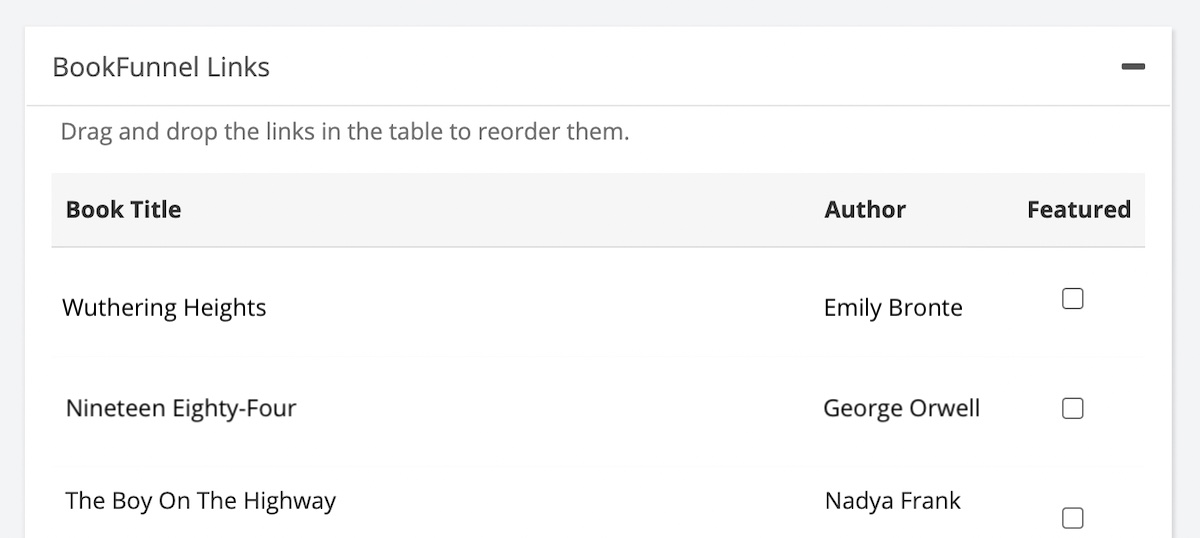Enable Featured checkbox for Nineteen Eighty-Four

coord(1072,408)
